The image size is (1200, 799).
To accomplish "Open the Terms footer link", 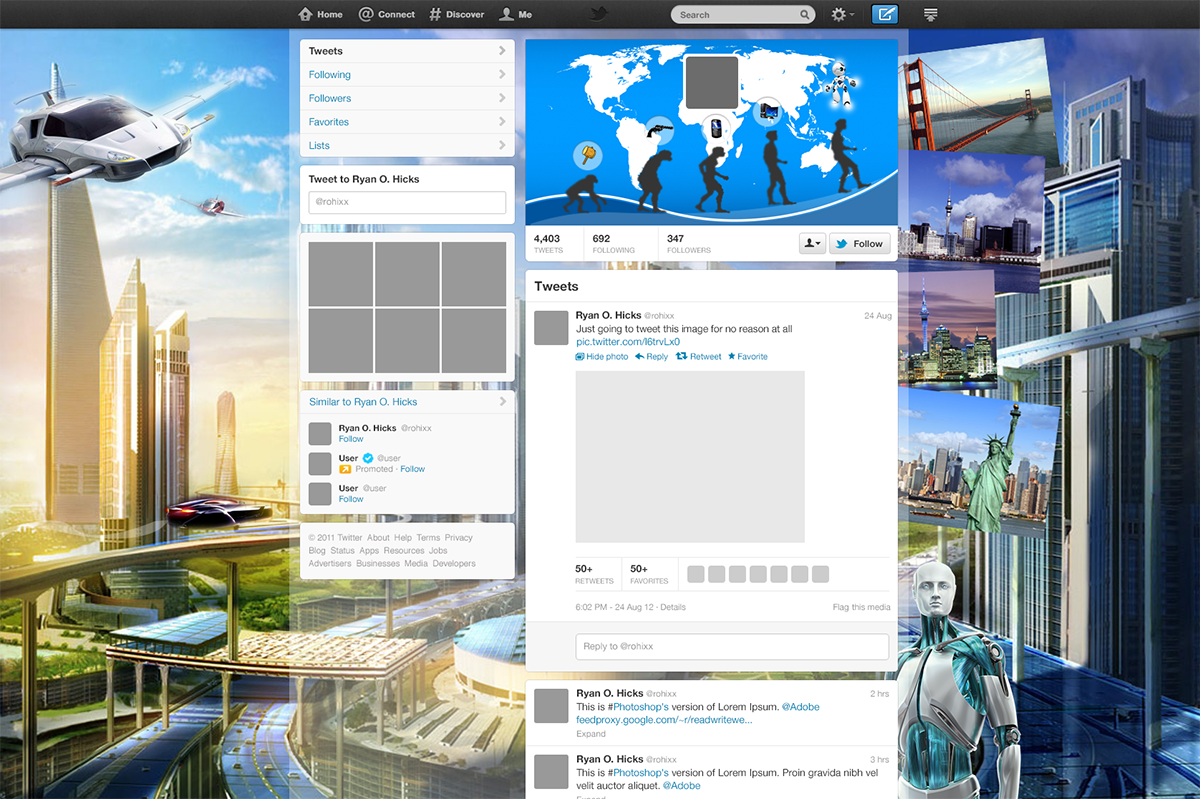I will 428,538.
